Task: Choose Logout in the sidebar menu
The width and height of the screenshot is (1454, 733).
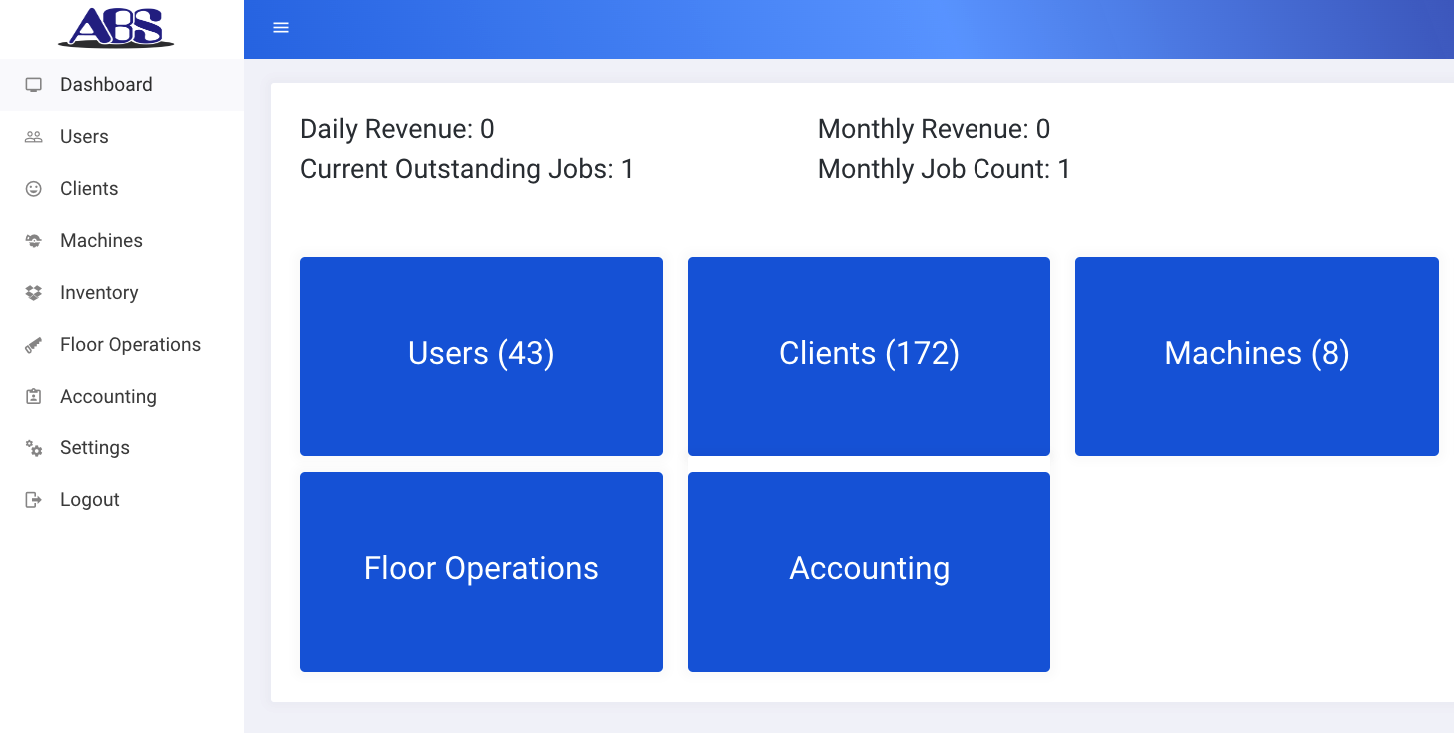Action: 90,500
